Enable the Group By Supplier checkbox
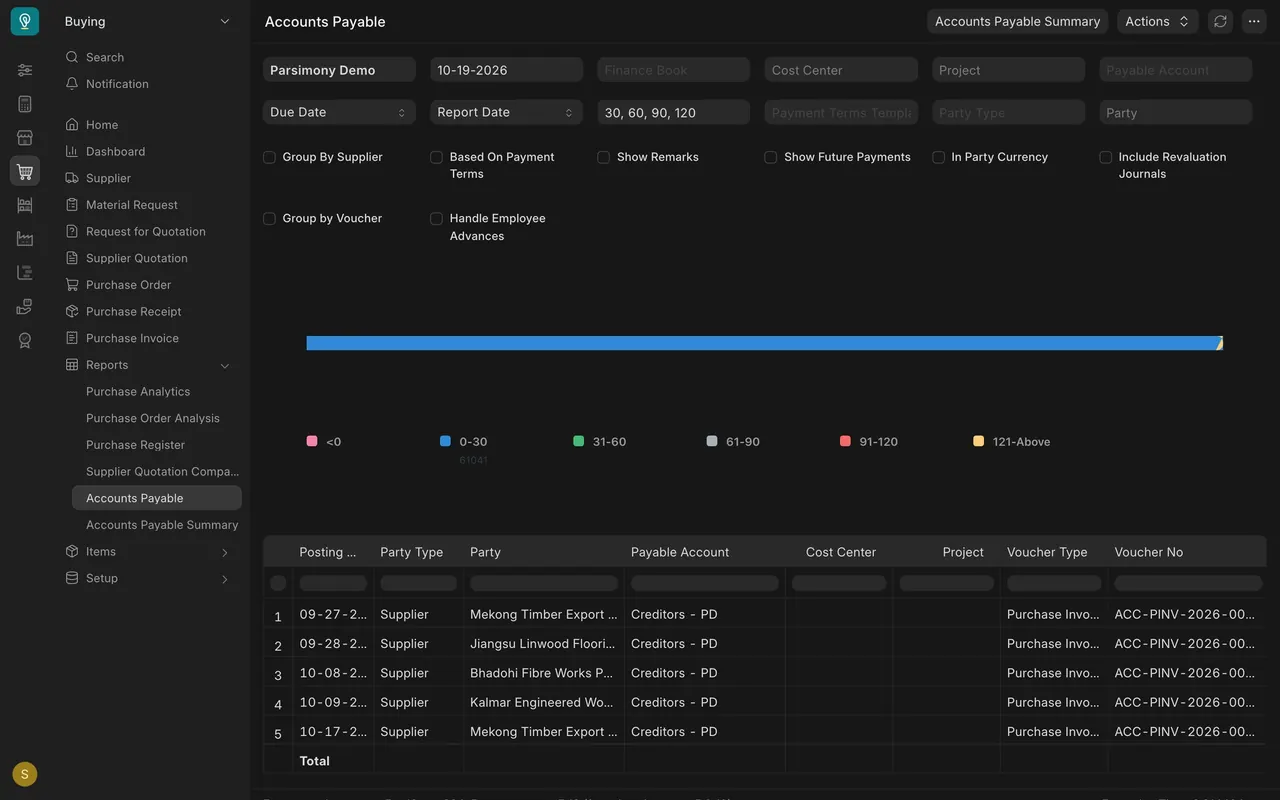The width and height of the screenshot is (1280, 800). click(x=269, y=157)
